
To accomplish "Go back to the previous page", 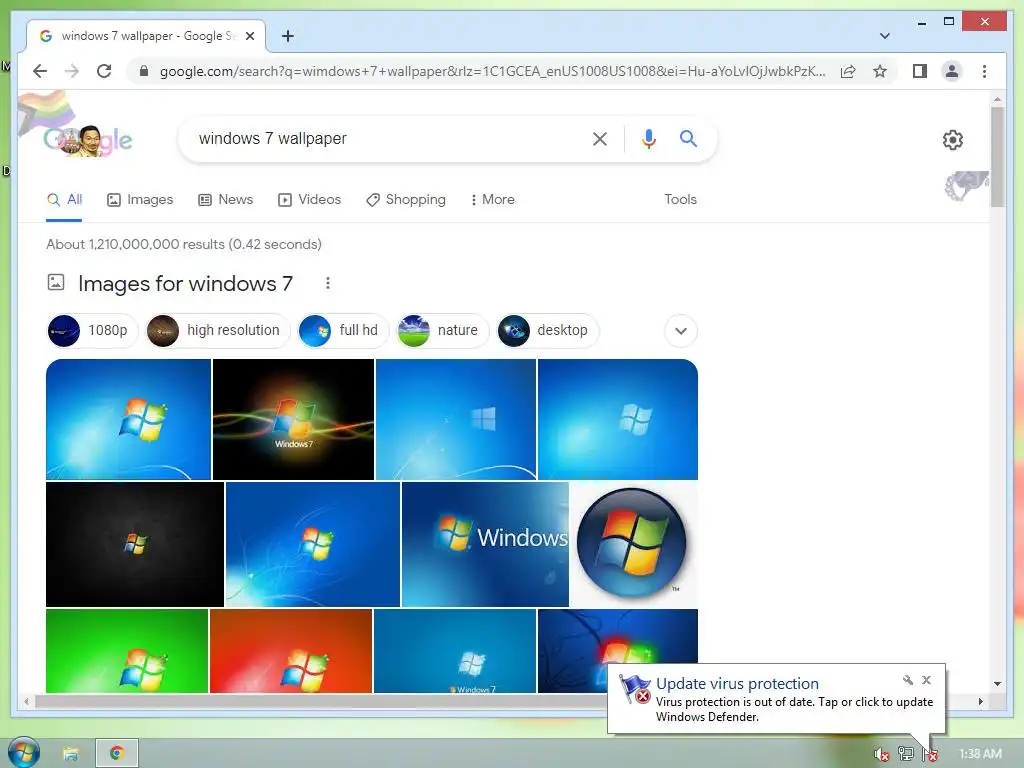I will pyautogui.click(x=40, y=71).
